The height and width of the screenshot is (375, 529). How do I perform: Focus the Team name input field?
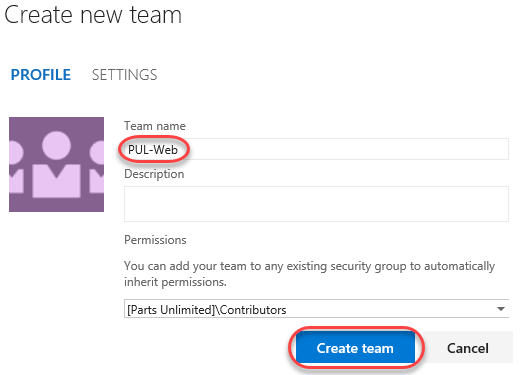pos(316,149)
